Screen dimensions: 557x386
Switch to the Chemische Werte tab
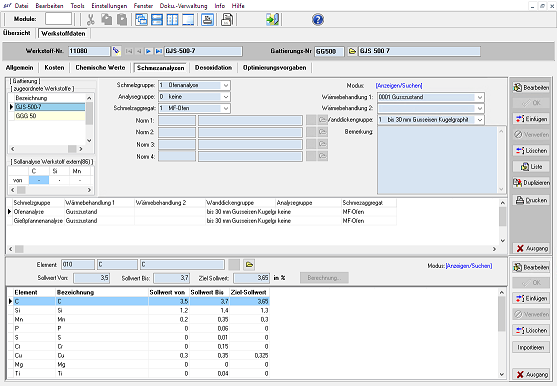click(x=100, y=67)
